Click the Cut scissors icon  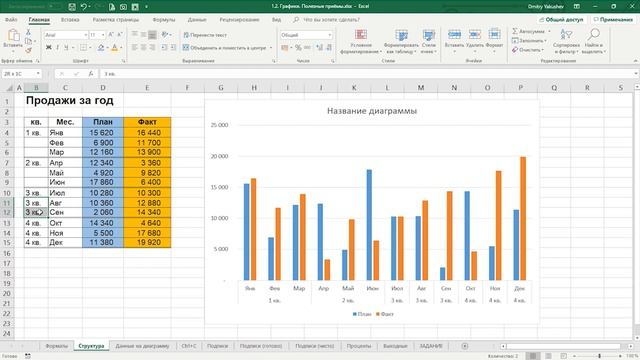pyautogui.click(x=28, y=32)
